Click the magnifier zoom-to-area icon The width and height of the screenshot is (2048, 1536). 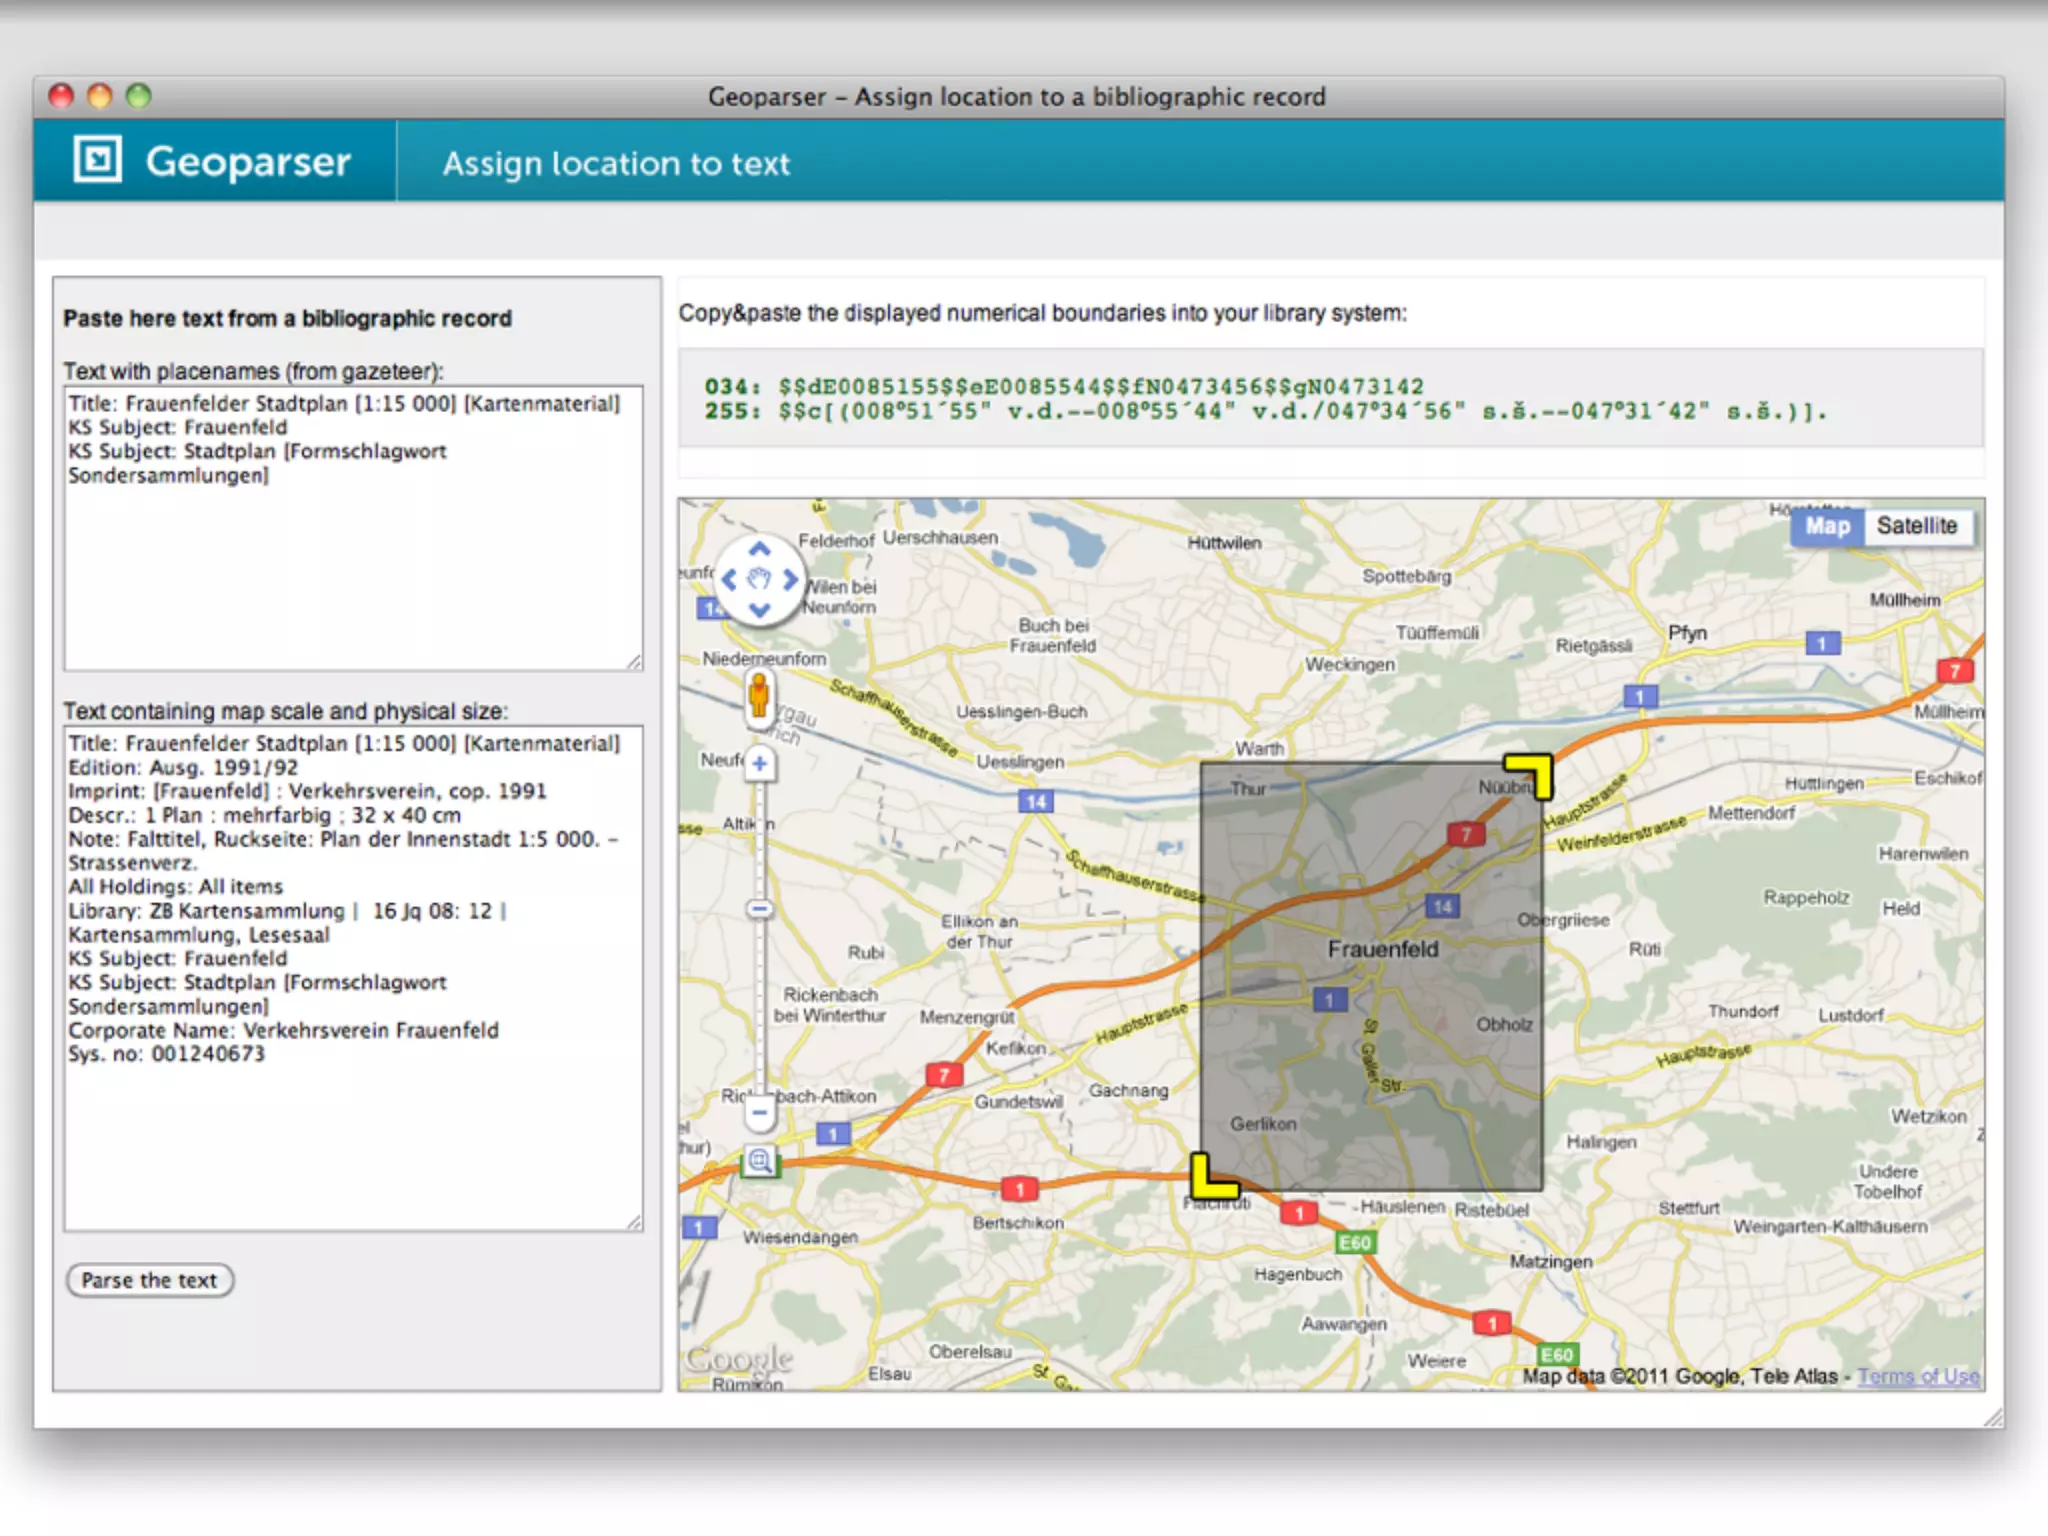click(x=760, y=1162)
